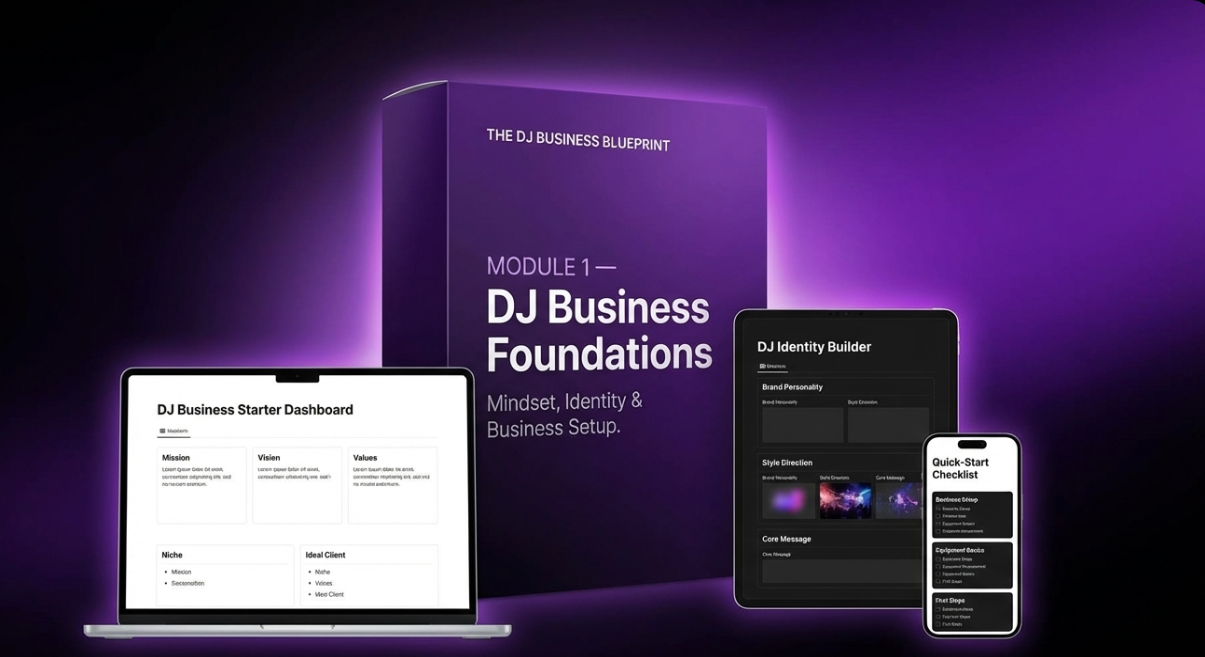
Task: Tick the first checkbox in the phone's top card
Action: (x=938, y=508)
